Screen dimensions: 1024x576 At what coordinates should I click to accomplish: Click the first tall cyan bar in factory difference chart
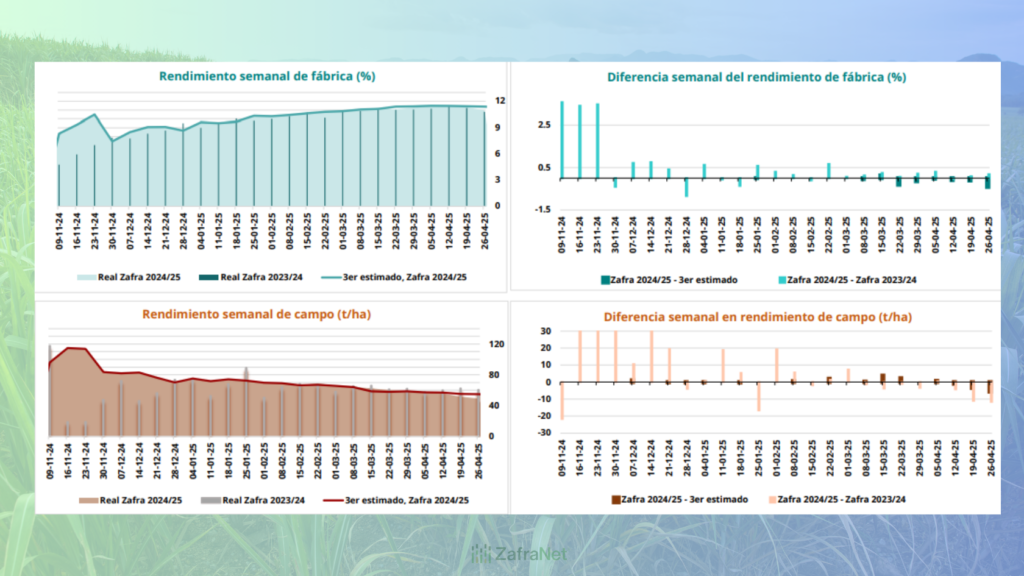tap(562, 139)
